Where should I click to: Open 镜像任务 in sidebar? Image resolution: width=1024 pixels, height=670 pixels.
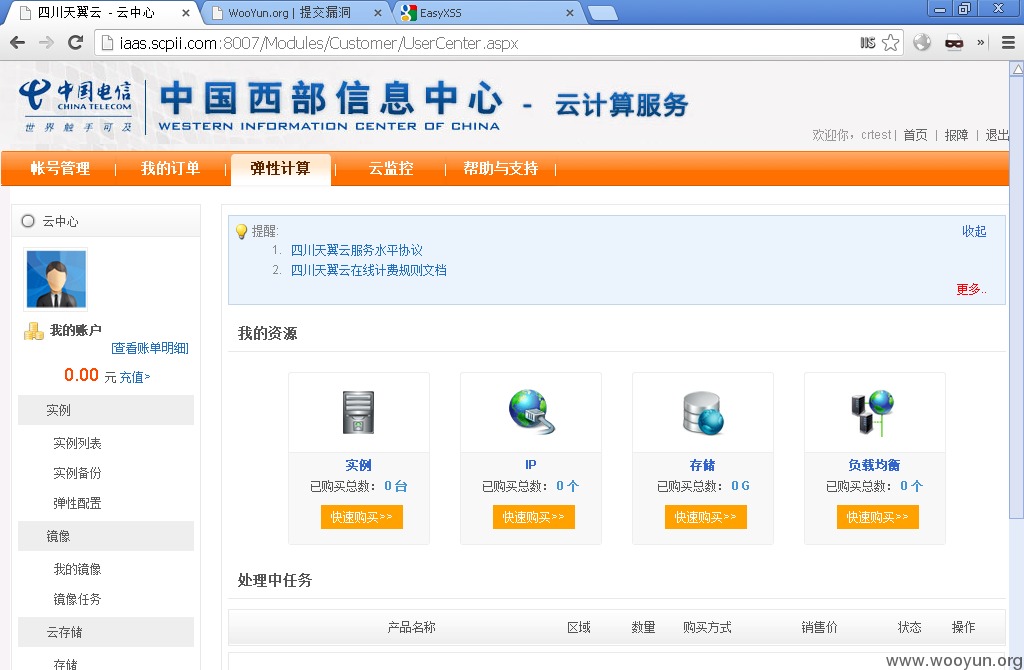pyautogui.click(x=77, y=599)
